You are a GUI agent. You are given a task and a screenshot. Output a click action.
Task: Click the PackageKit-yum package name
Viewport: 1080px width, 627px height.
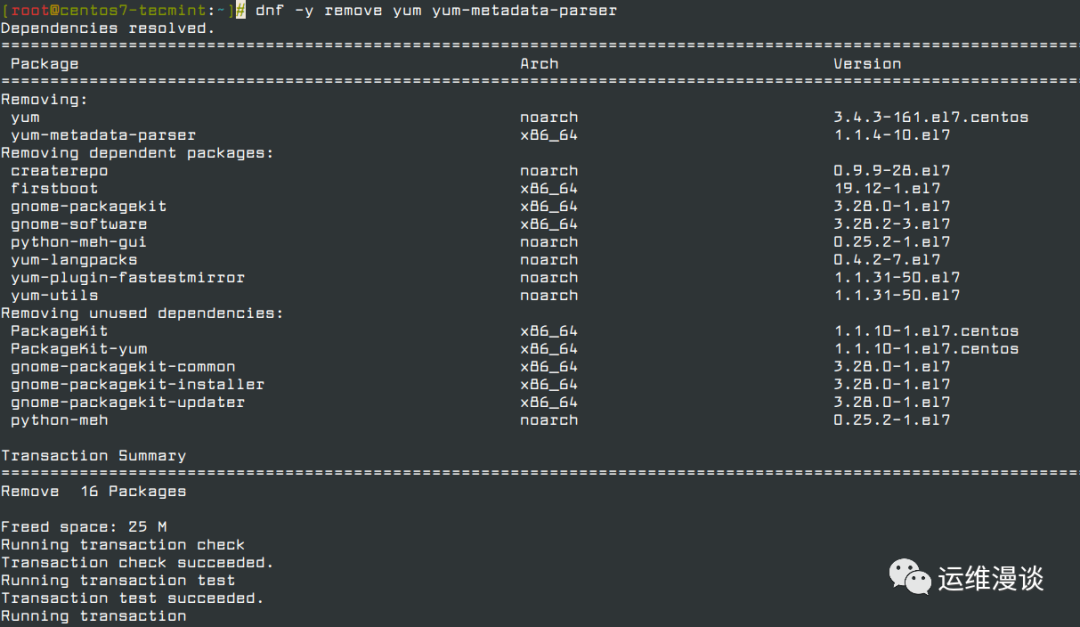coord(78,349)
